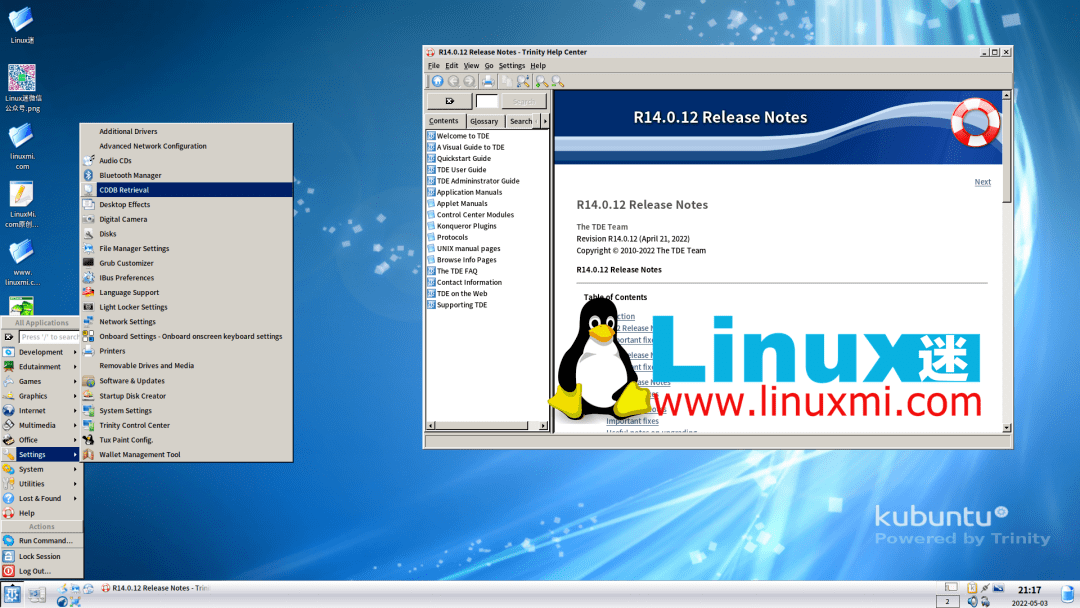Open the volume control speaker icon

point(972,602)
